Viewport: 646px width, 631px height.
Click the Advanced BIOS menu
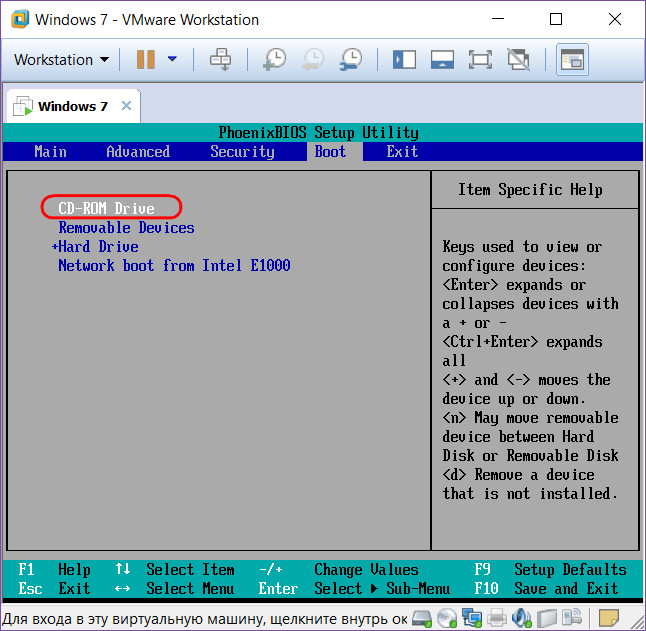(138, 152)
